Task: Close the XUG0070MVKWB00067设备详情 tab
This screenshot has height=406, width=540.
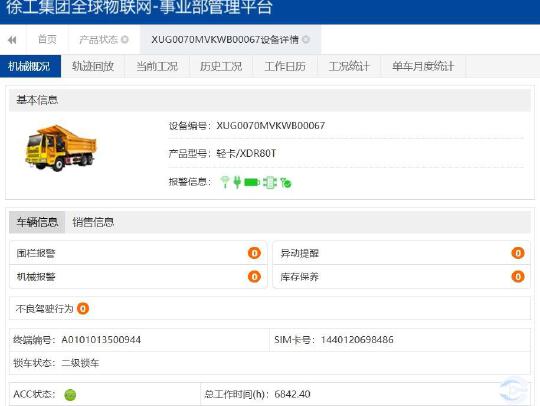Action: point(305,40)
